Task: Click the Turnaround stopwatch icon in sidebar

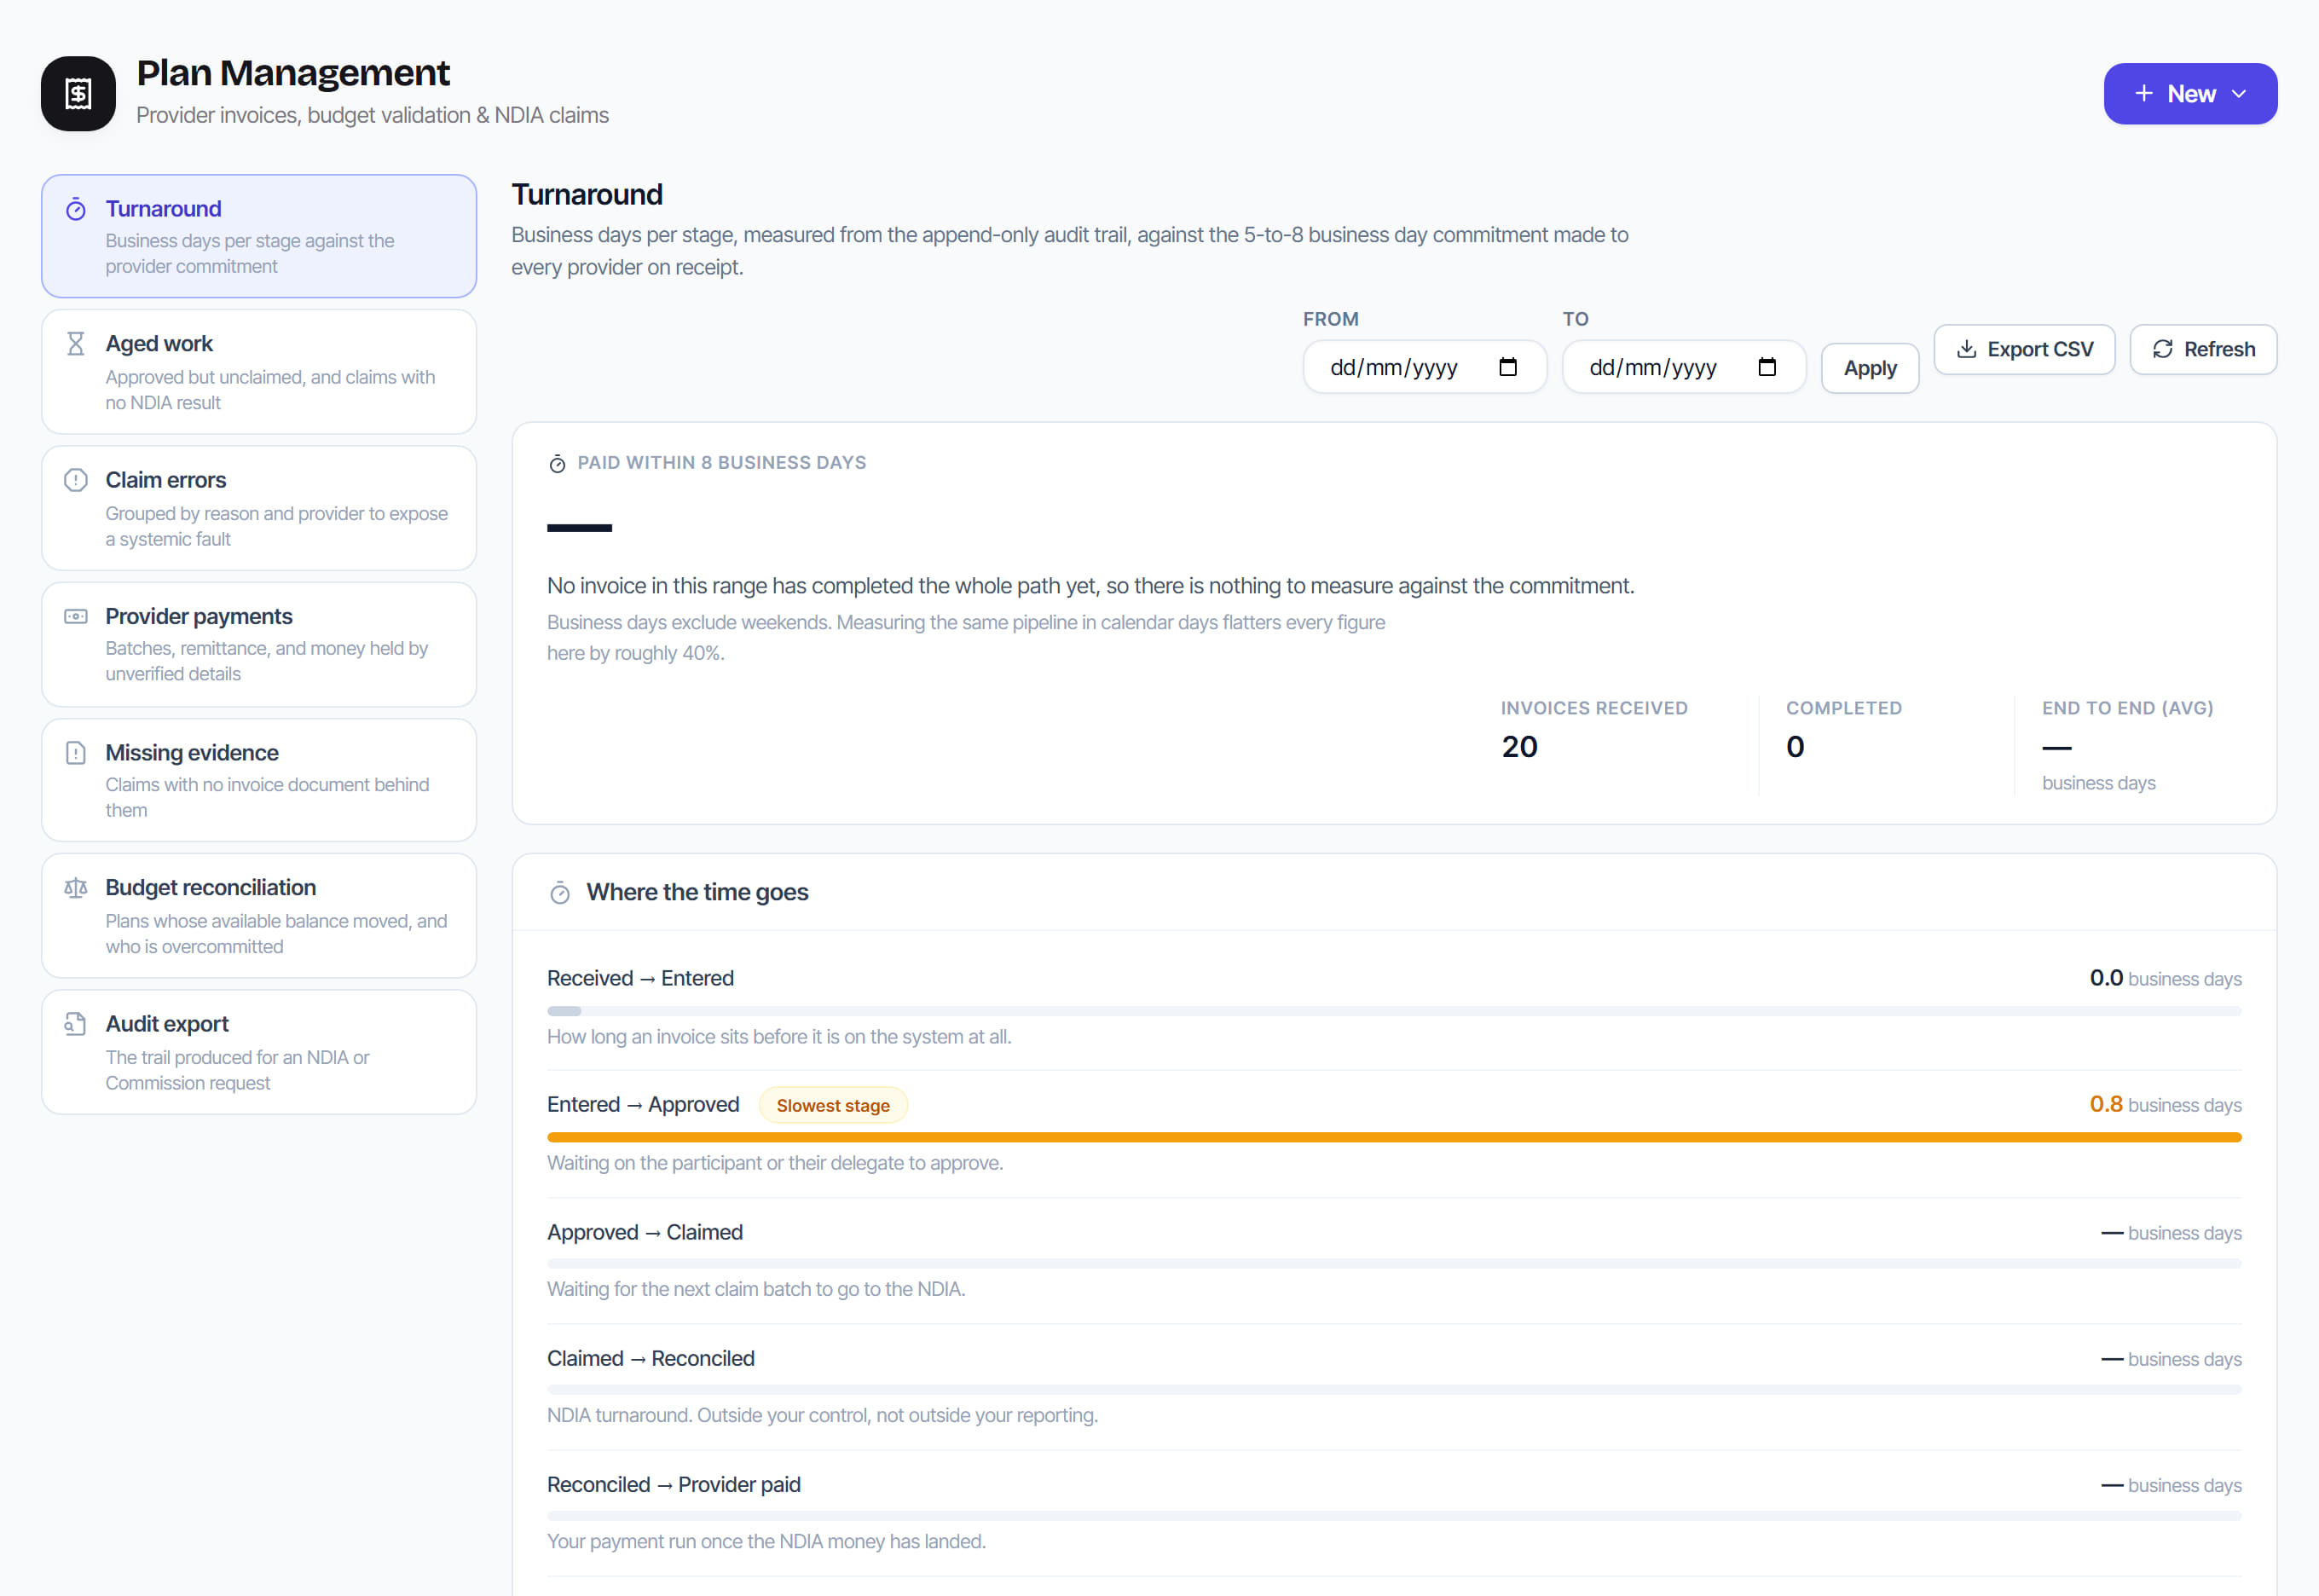Action: (76, 209)
